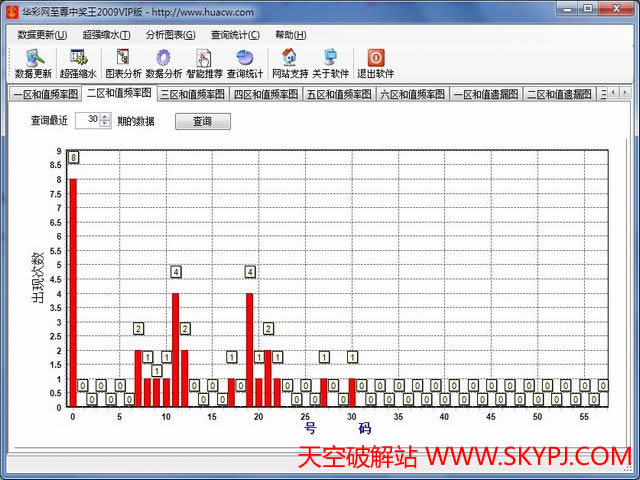Click the 数据更新 toolbar icon

tap(33, 63)
